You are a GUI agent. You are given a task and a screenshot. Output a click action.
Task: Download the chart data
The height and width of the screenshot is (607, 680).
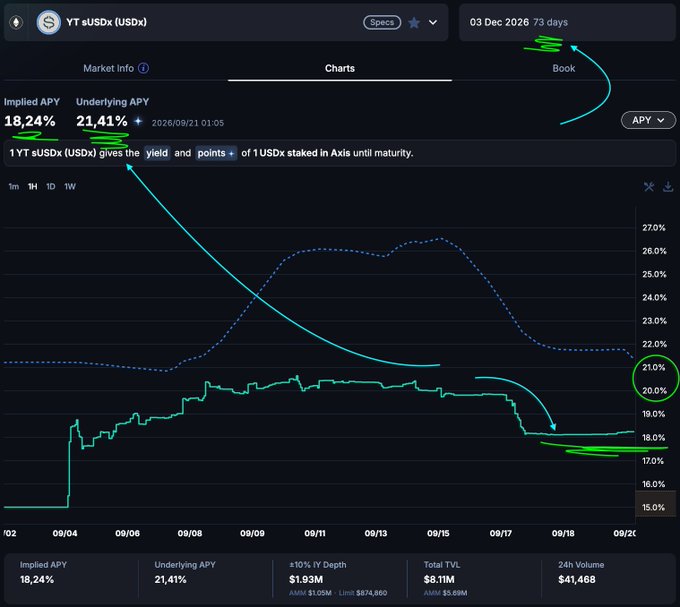tap(668, 187)
